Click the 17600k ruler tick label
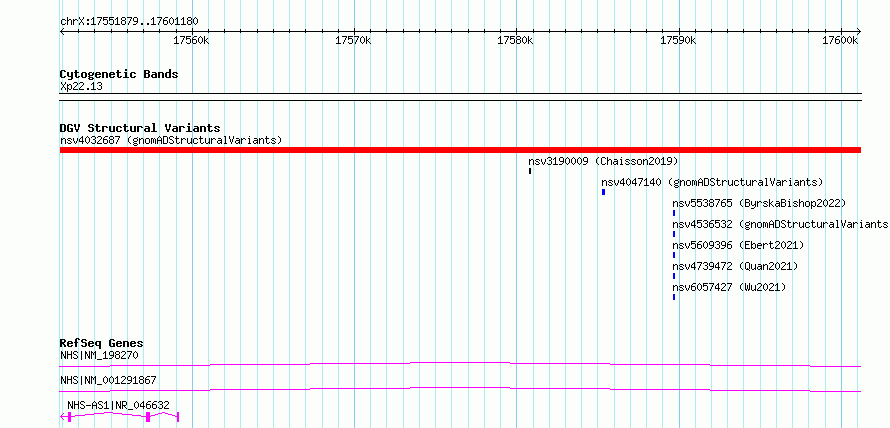 pos(840,40)
